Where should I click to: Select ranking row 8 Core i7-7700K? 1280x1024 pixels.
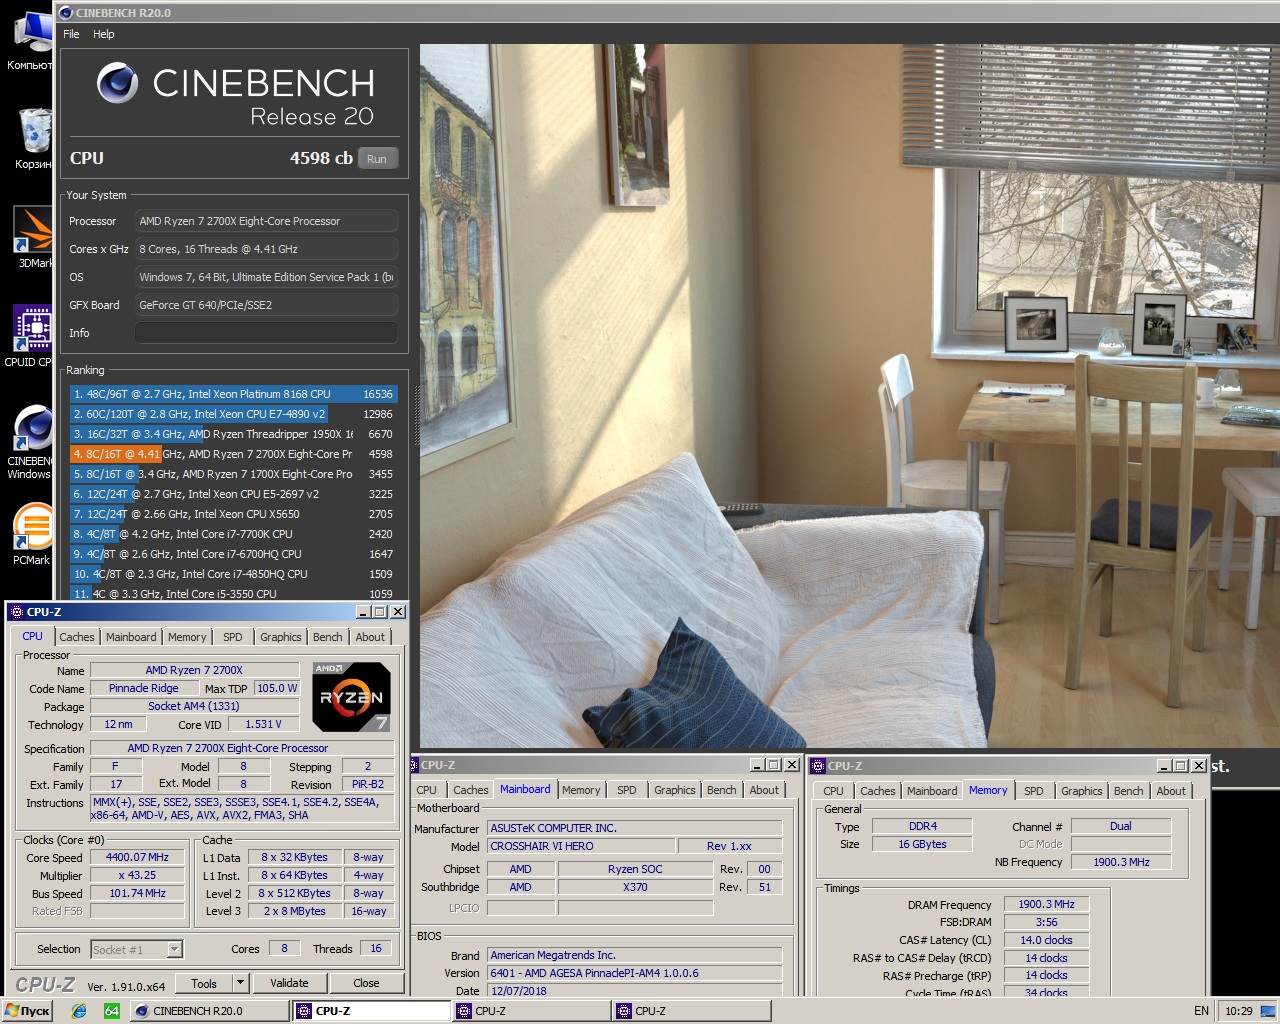pos(233,534)
